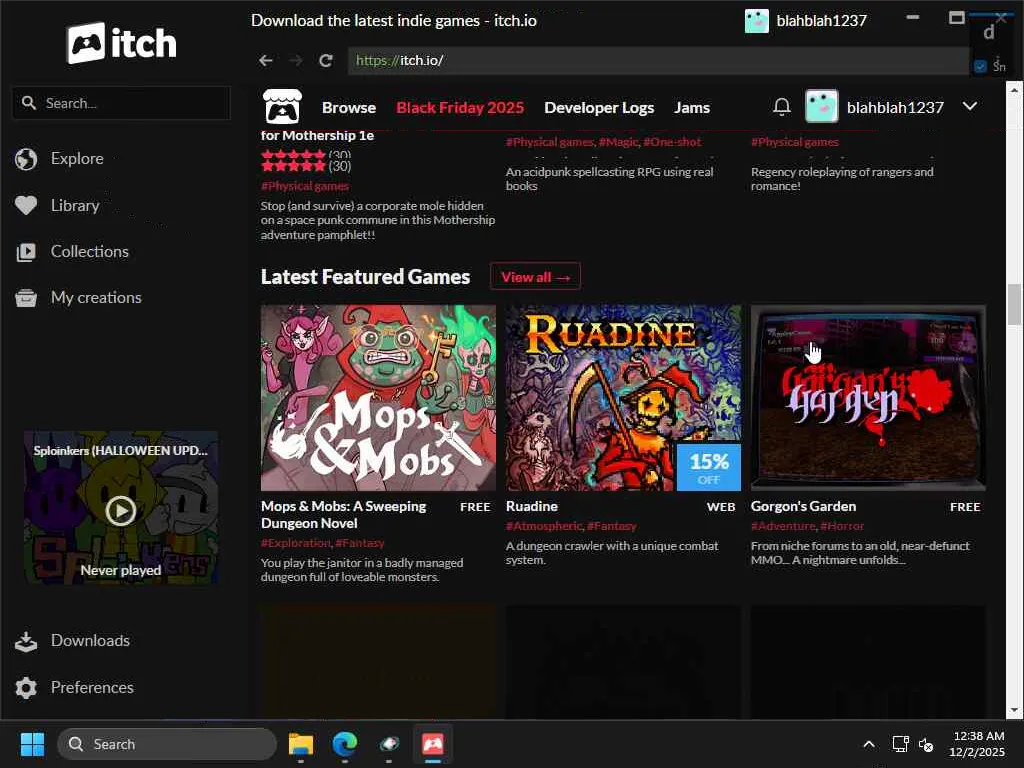Image resolution: width=1024 pixels, height=768 pixels.
Task: Go back with the left arrow
Action: pyautogui.click(x=265, y=61)
